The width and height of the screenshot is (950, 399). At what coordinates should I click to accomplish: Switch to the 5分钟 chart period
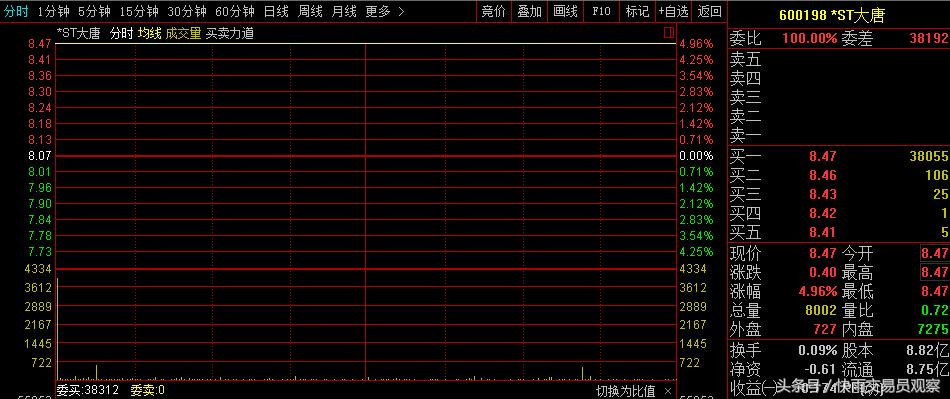[94, 11]
